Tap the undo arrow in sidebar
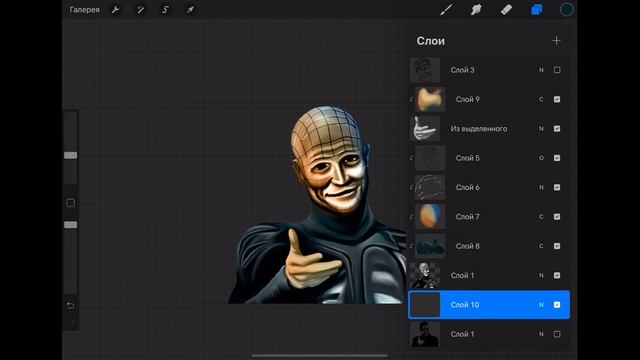This screenshot has height=360, width=640. (x=70, y=305)
